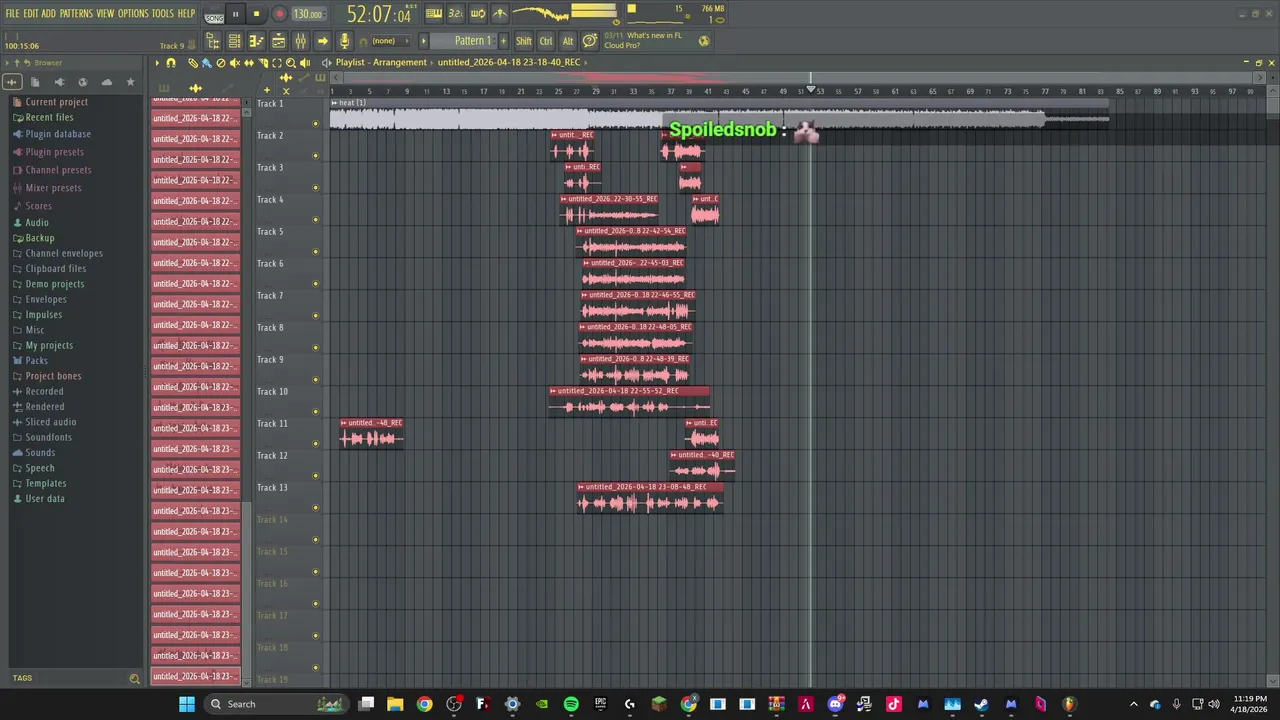
Task: Click the Pause playback button
Action: (x=235, y=14)
